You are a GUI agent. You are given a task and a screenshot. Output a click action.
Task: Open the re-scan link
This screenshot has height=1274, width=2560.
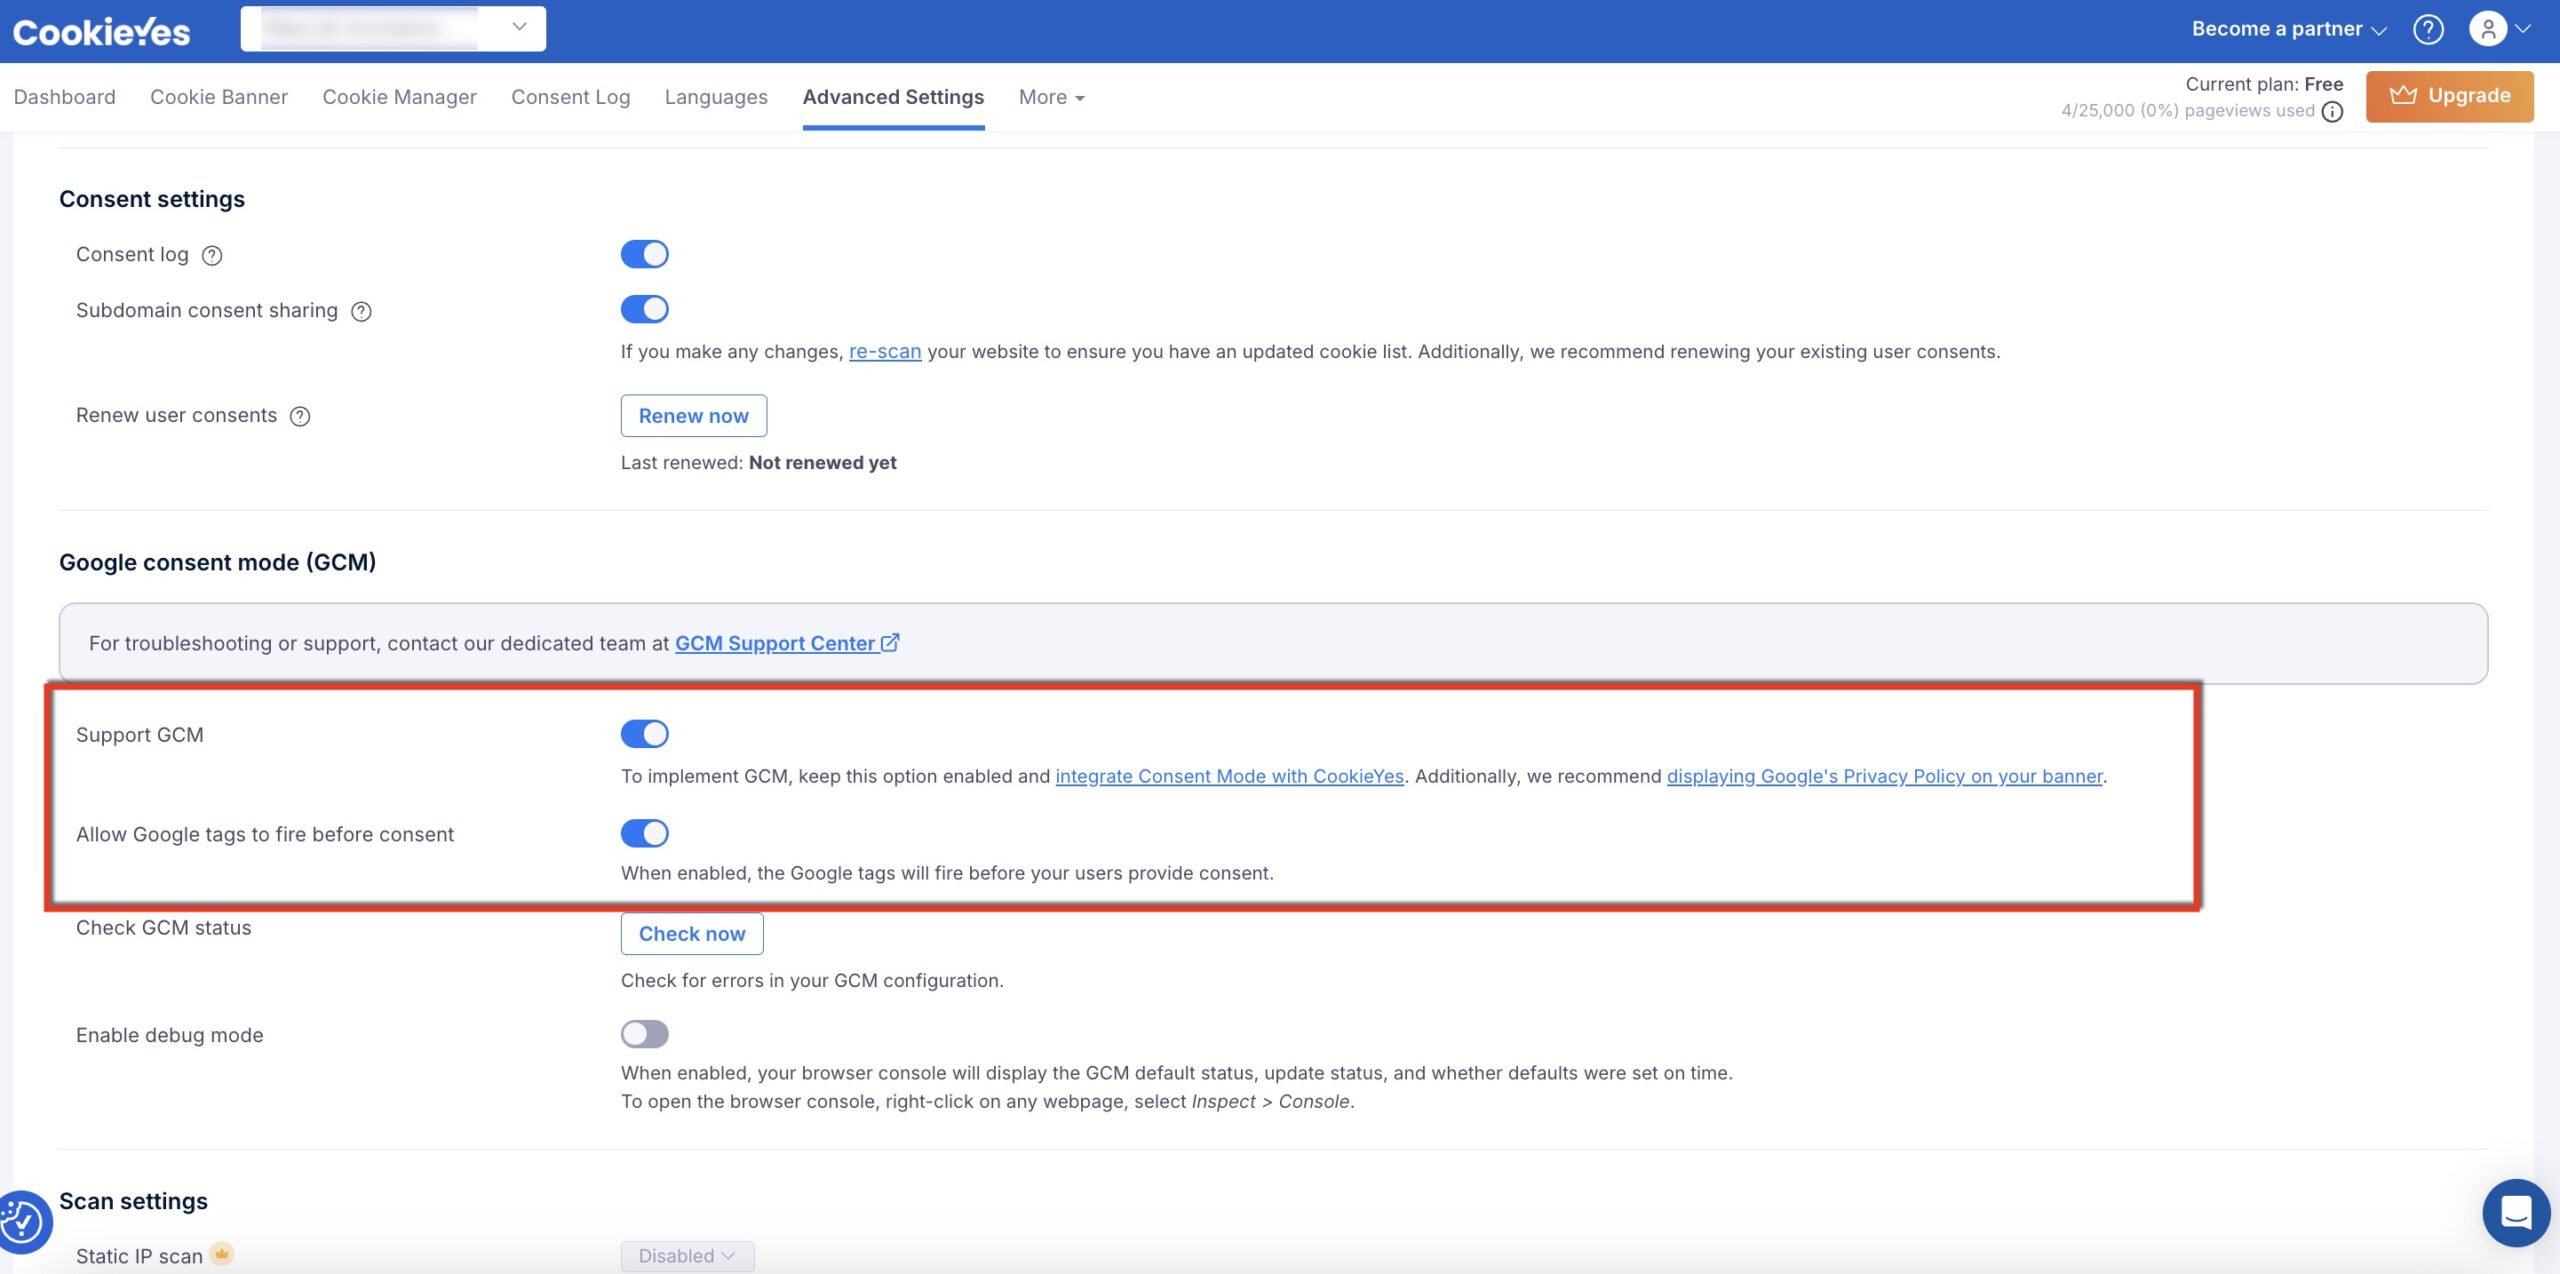[x=885, y=351]
